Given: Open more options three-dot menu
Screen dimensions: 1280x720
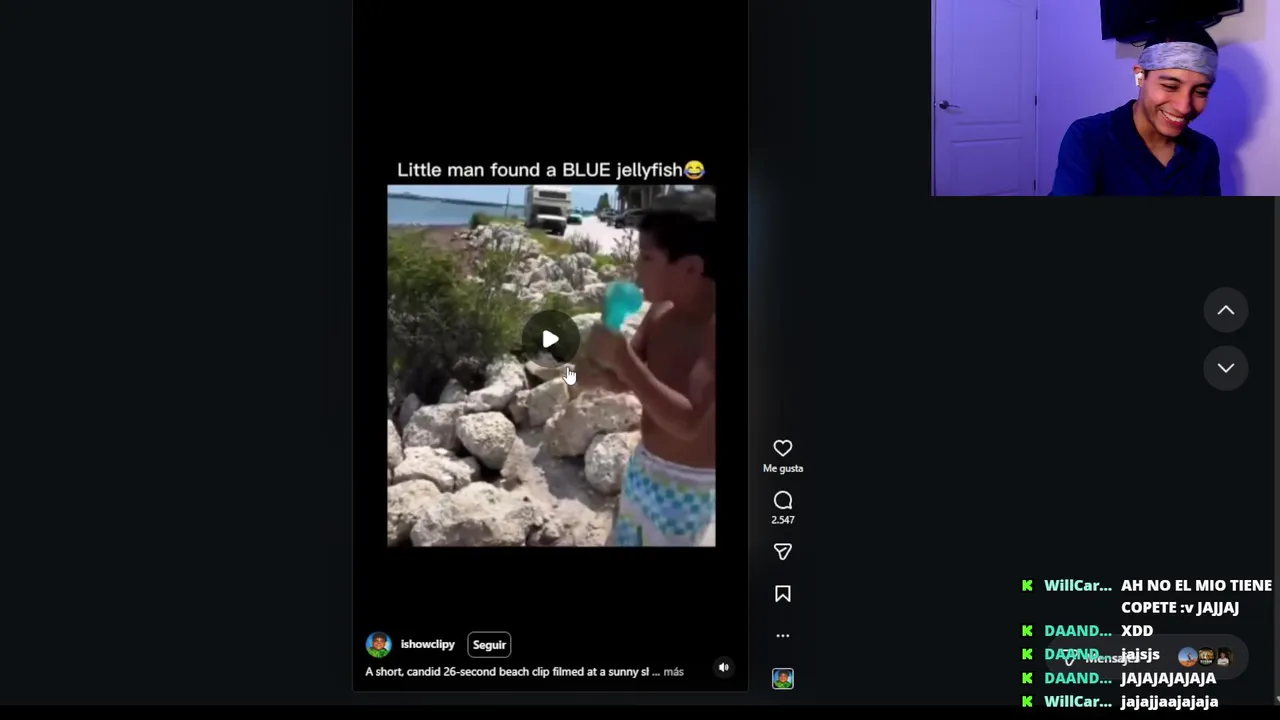Looking at the screenshot, I should point(782,635).
